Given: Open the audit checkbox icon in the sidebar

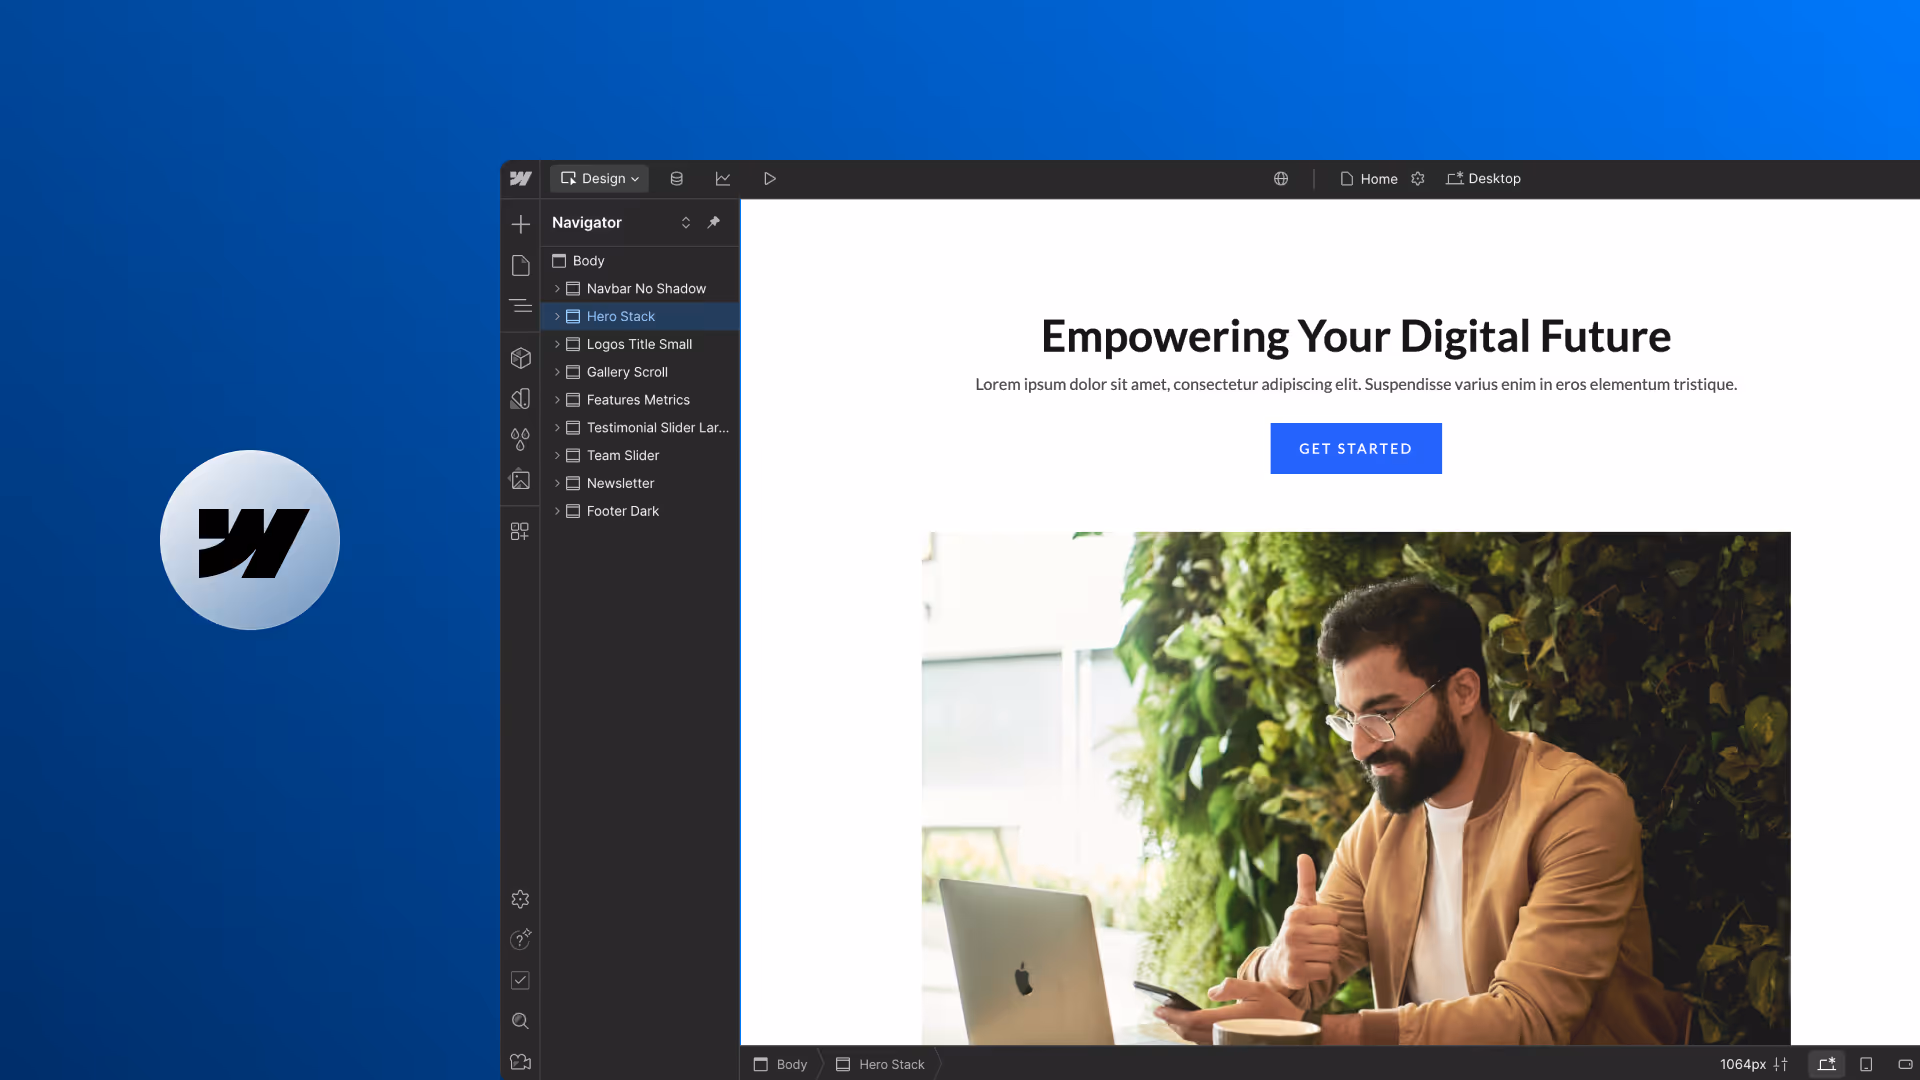Looking at the screenshot, I should click(x=520, y=980).
